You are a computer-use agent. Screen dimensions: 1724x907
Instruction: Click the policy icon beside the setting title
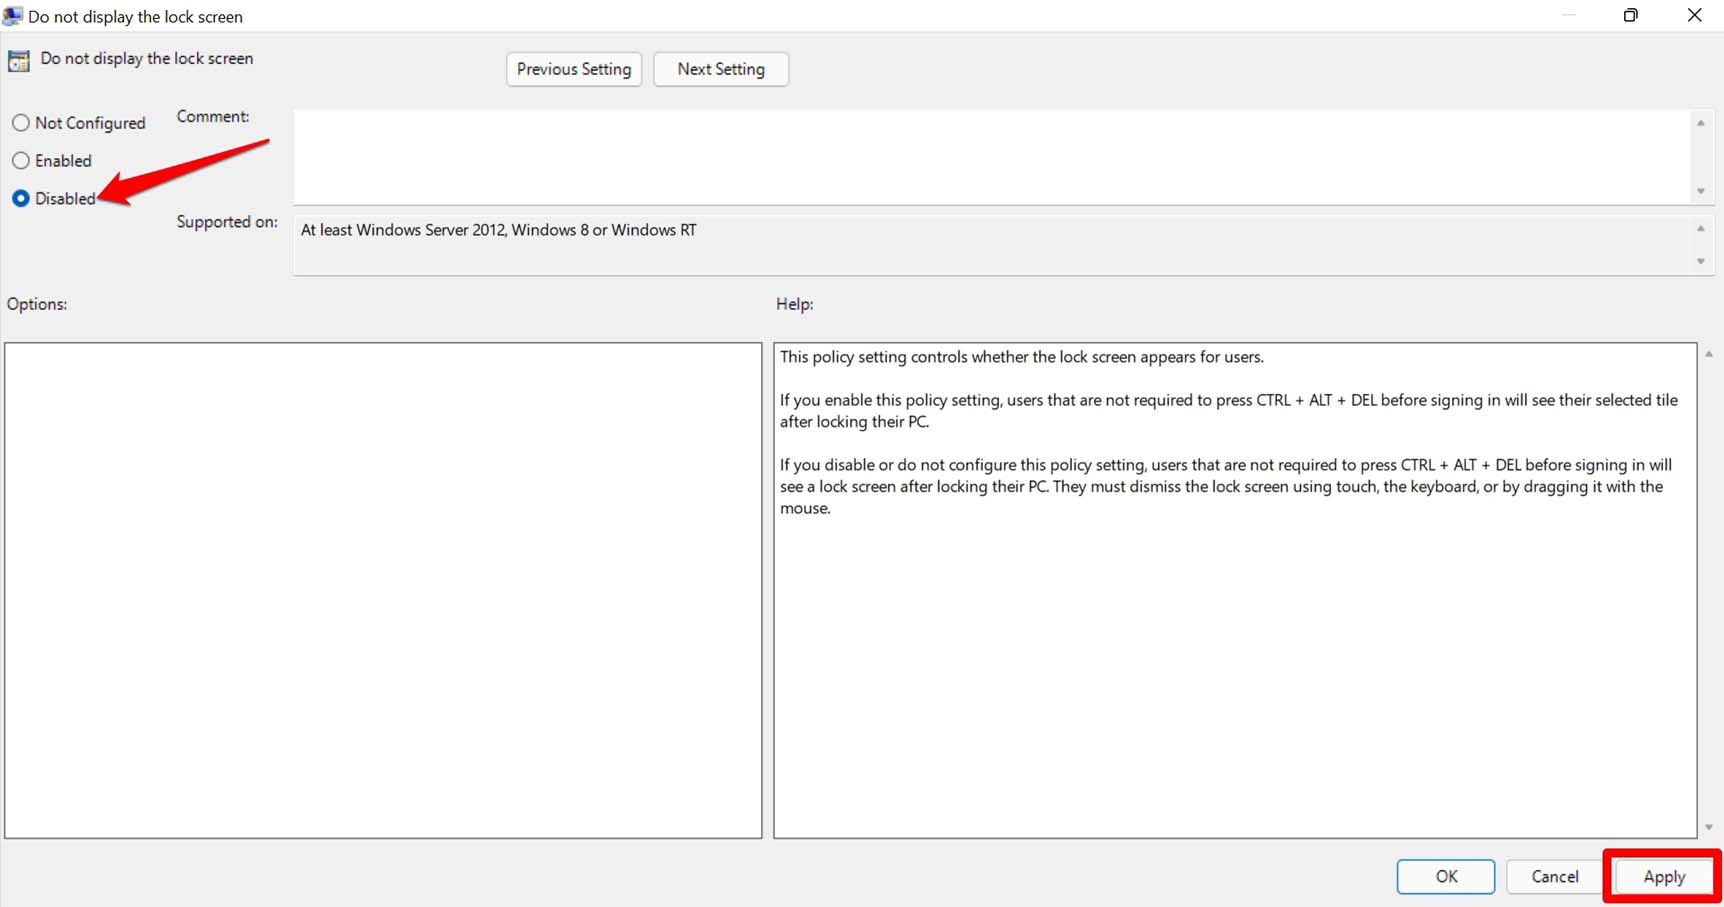tap(19, 61)
